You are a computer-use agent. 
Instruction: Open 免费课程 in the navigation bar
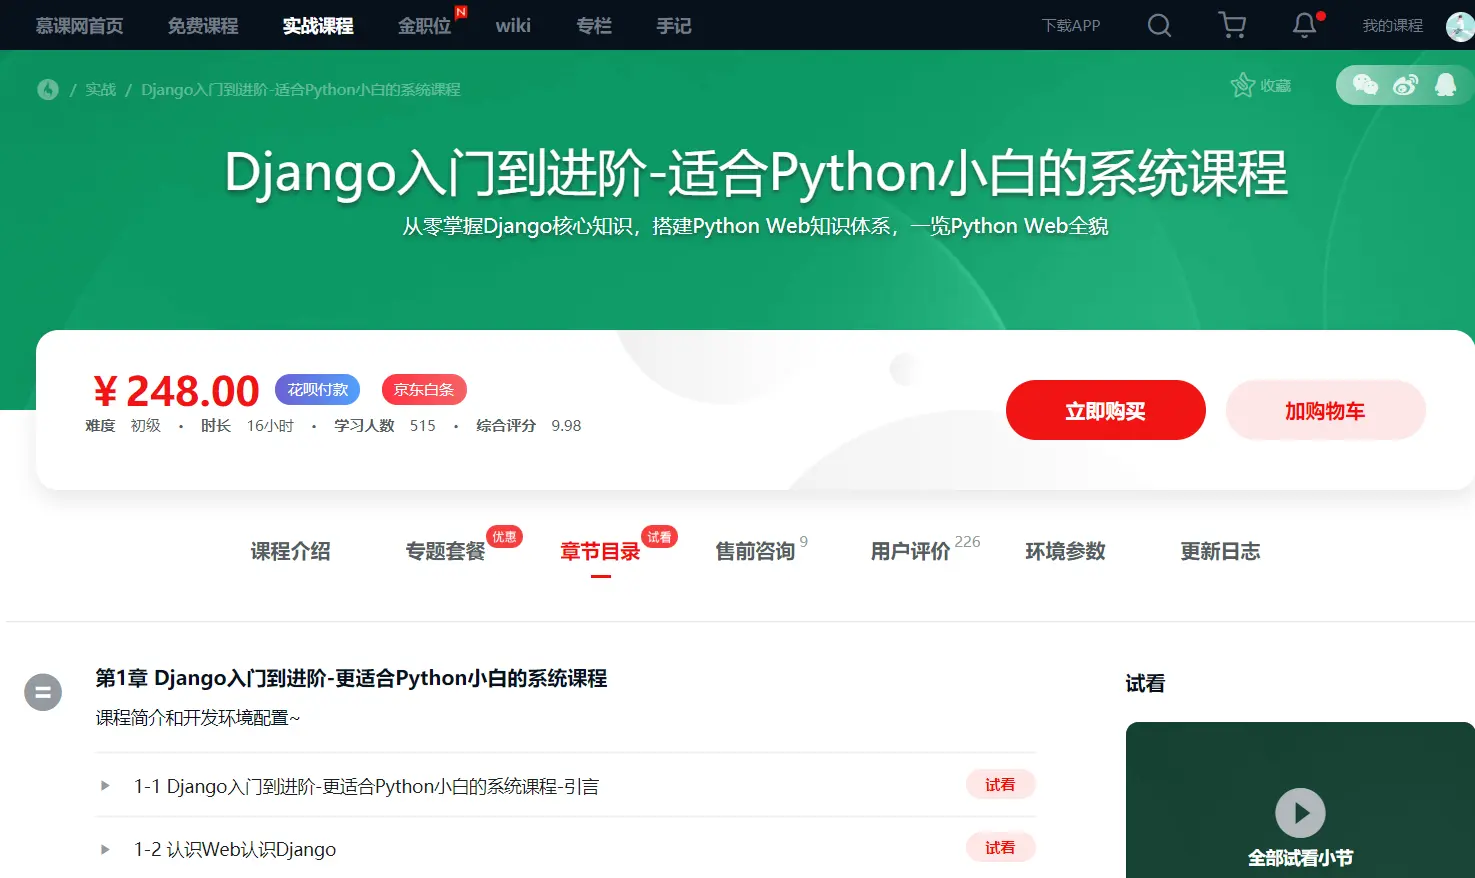[x=203, y=26]
